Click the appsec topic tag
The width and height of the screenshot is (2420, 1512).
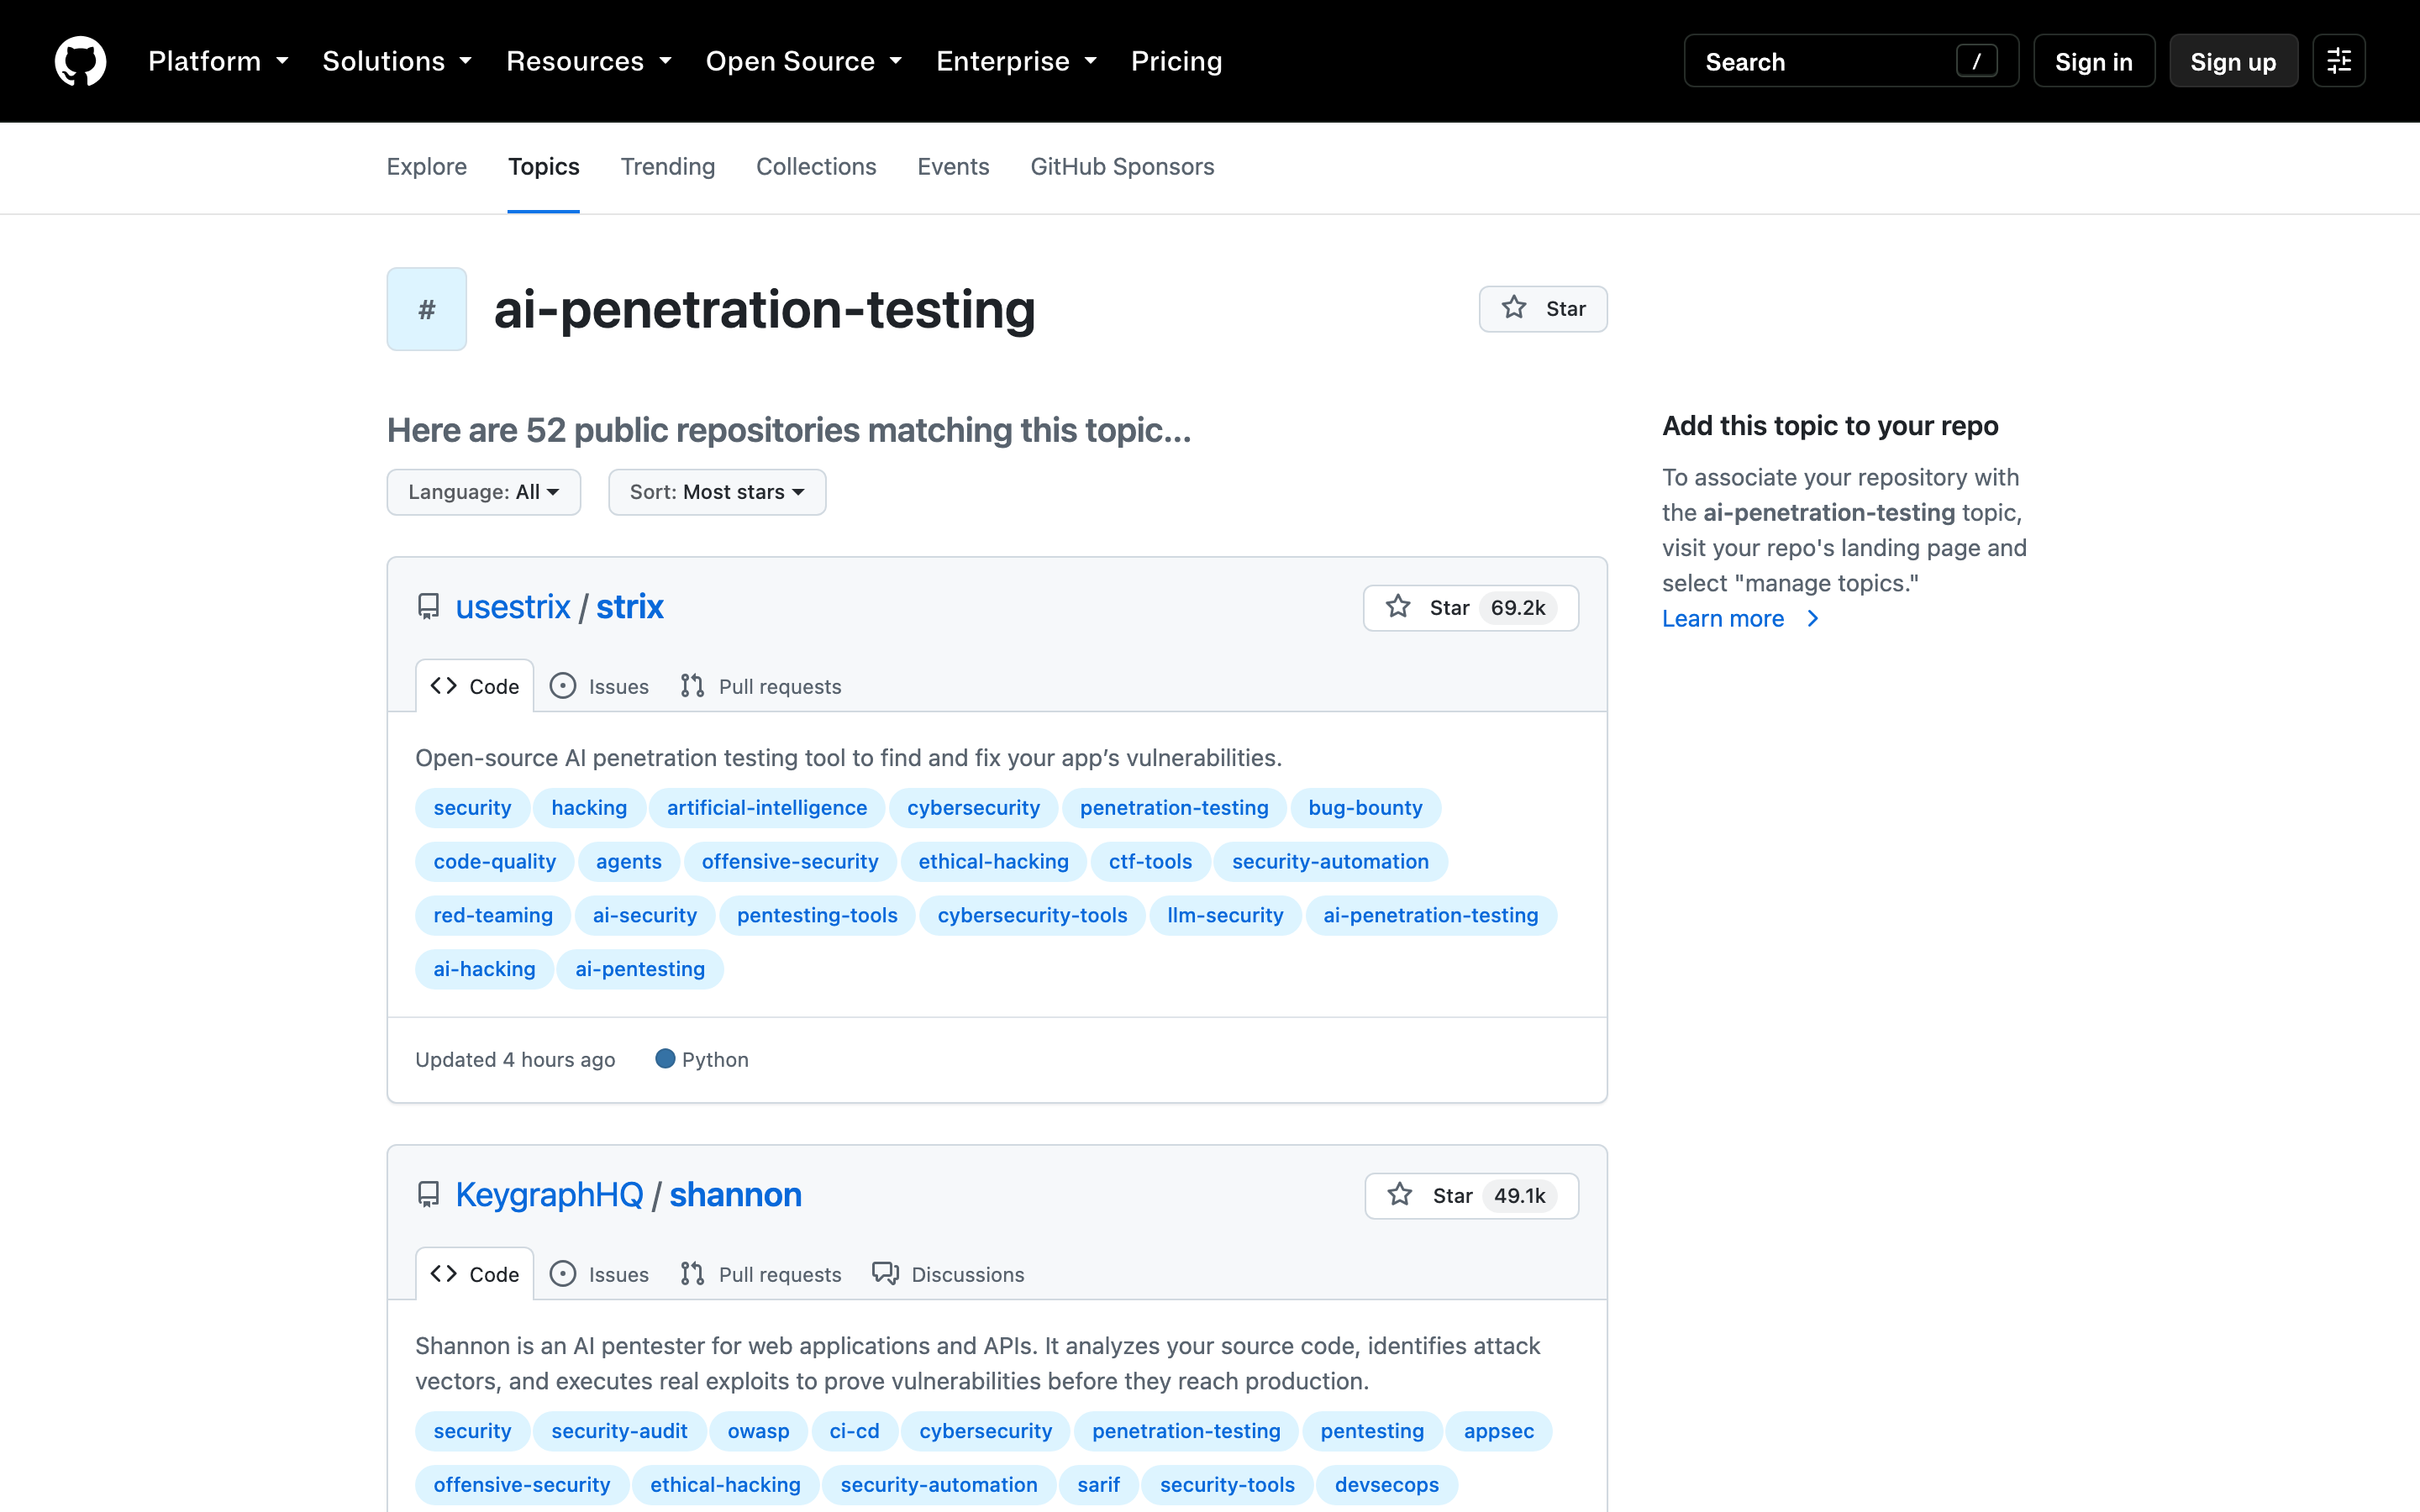(x=1498, y=1432)
